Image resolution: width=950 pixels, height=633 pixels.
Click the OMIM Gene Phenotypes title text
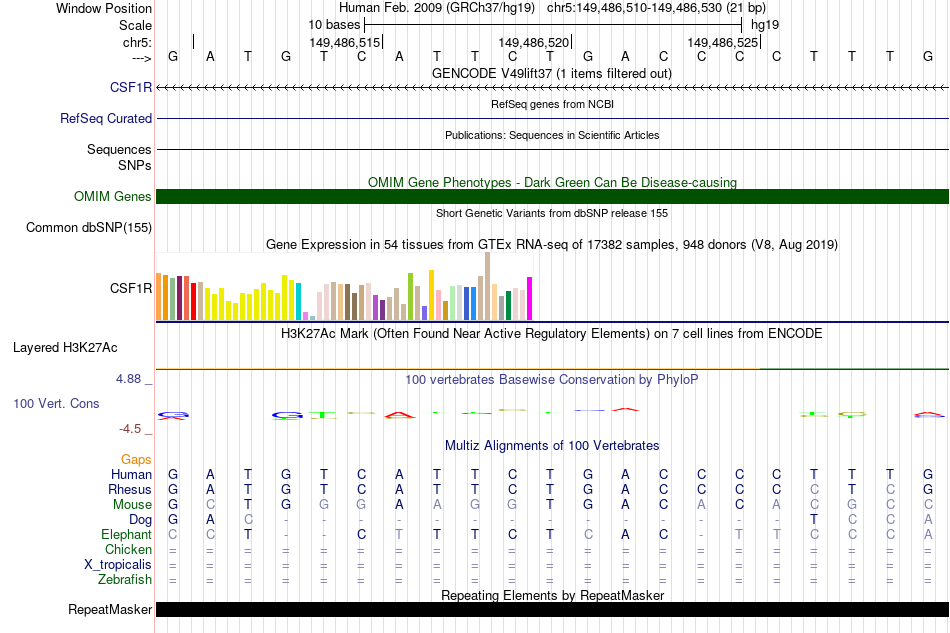[x=552, y=182]
